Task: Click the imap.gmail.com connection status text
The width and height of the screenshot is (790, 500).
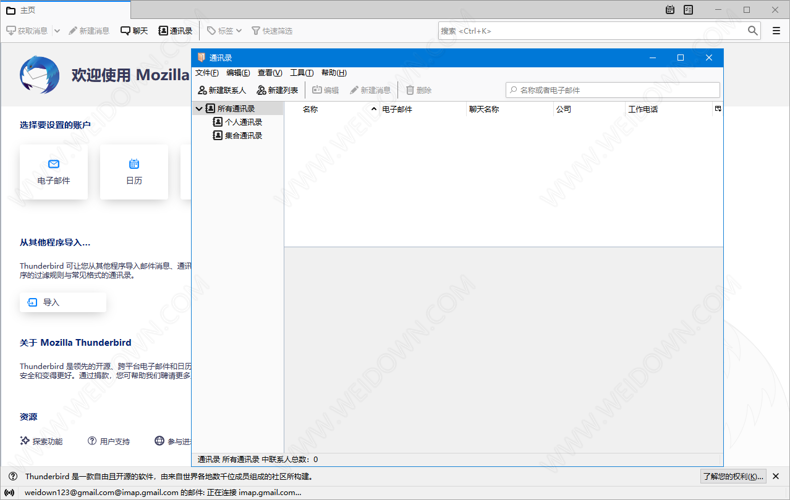Action: click(x=163, y=492)
